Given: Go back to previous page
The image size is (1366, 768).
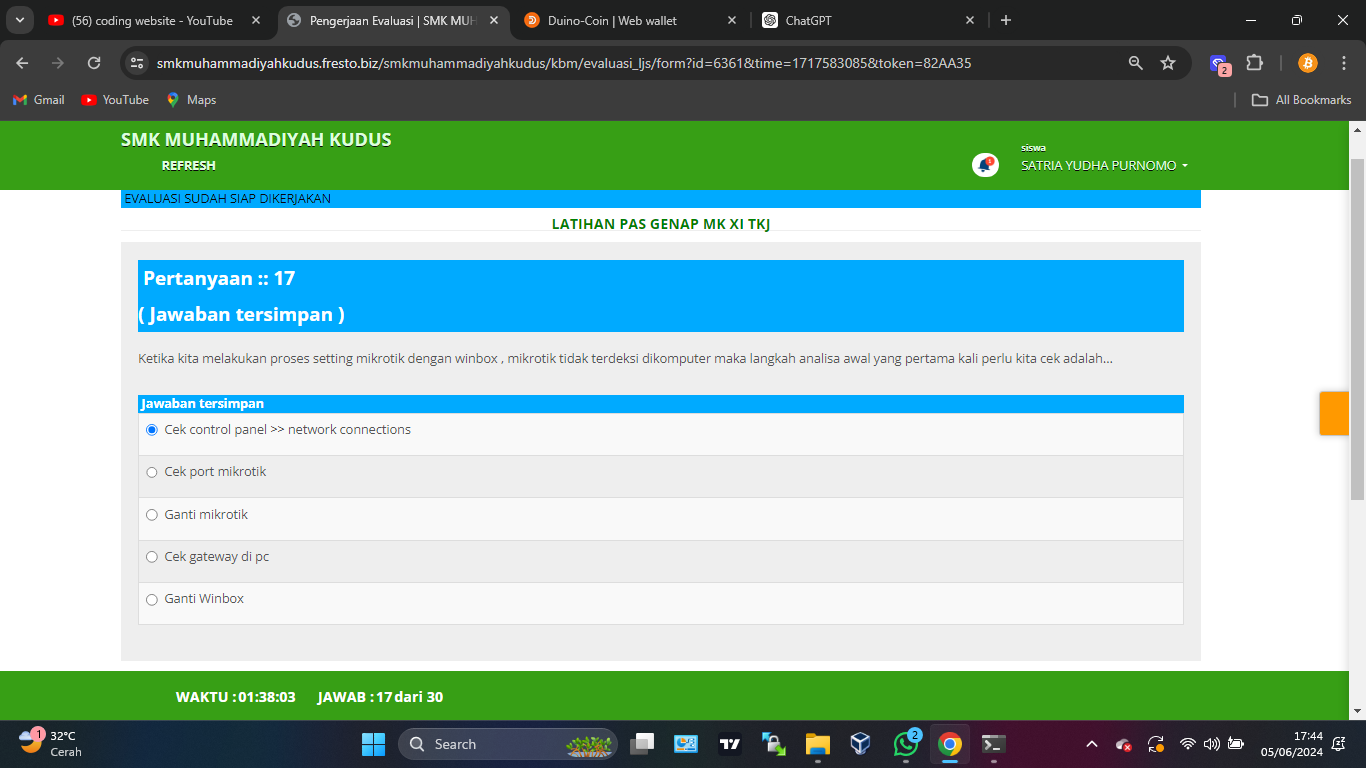Looking at the screenshot, I should tap(23, 63).
